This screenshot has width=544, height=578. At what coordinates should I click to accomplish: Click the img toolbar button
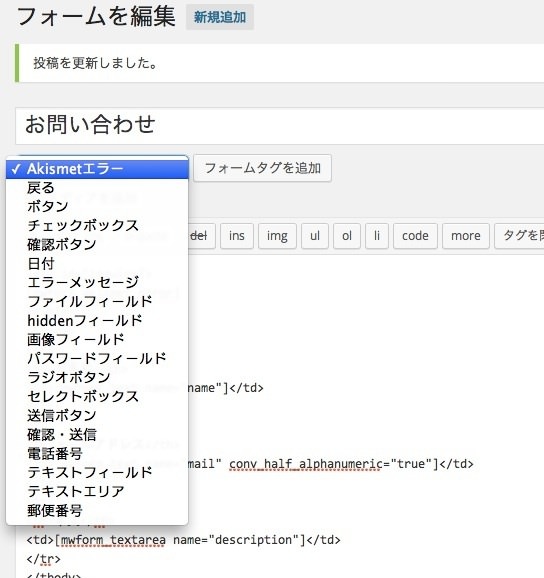(277, 236)
